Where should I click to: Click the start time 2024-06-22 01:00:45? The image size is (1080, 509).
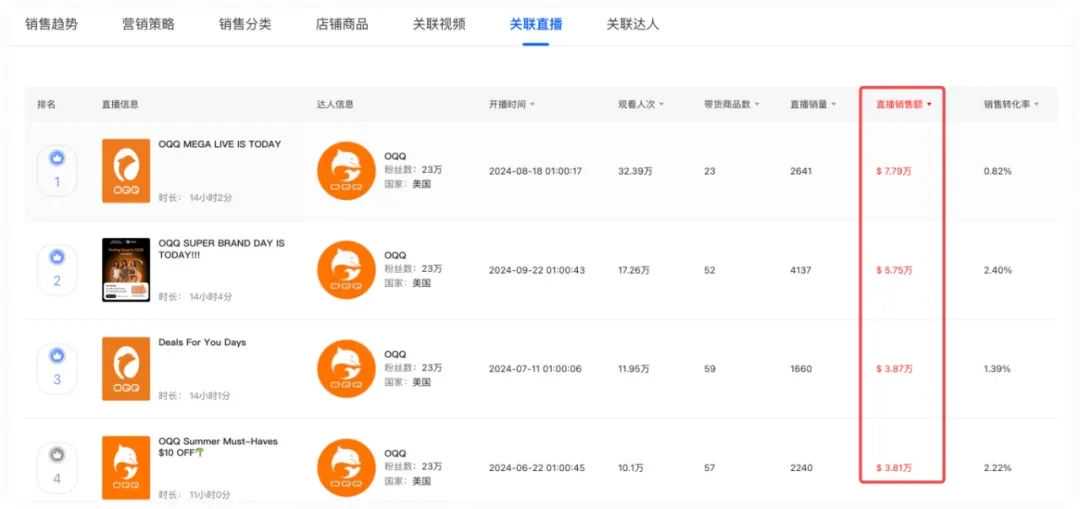pos(537,468)
